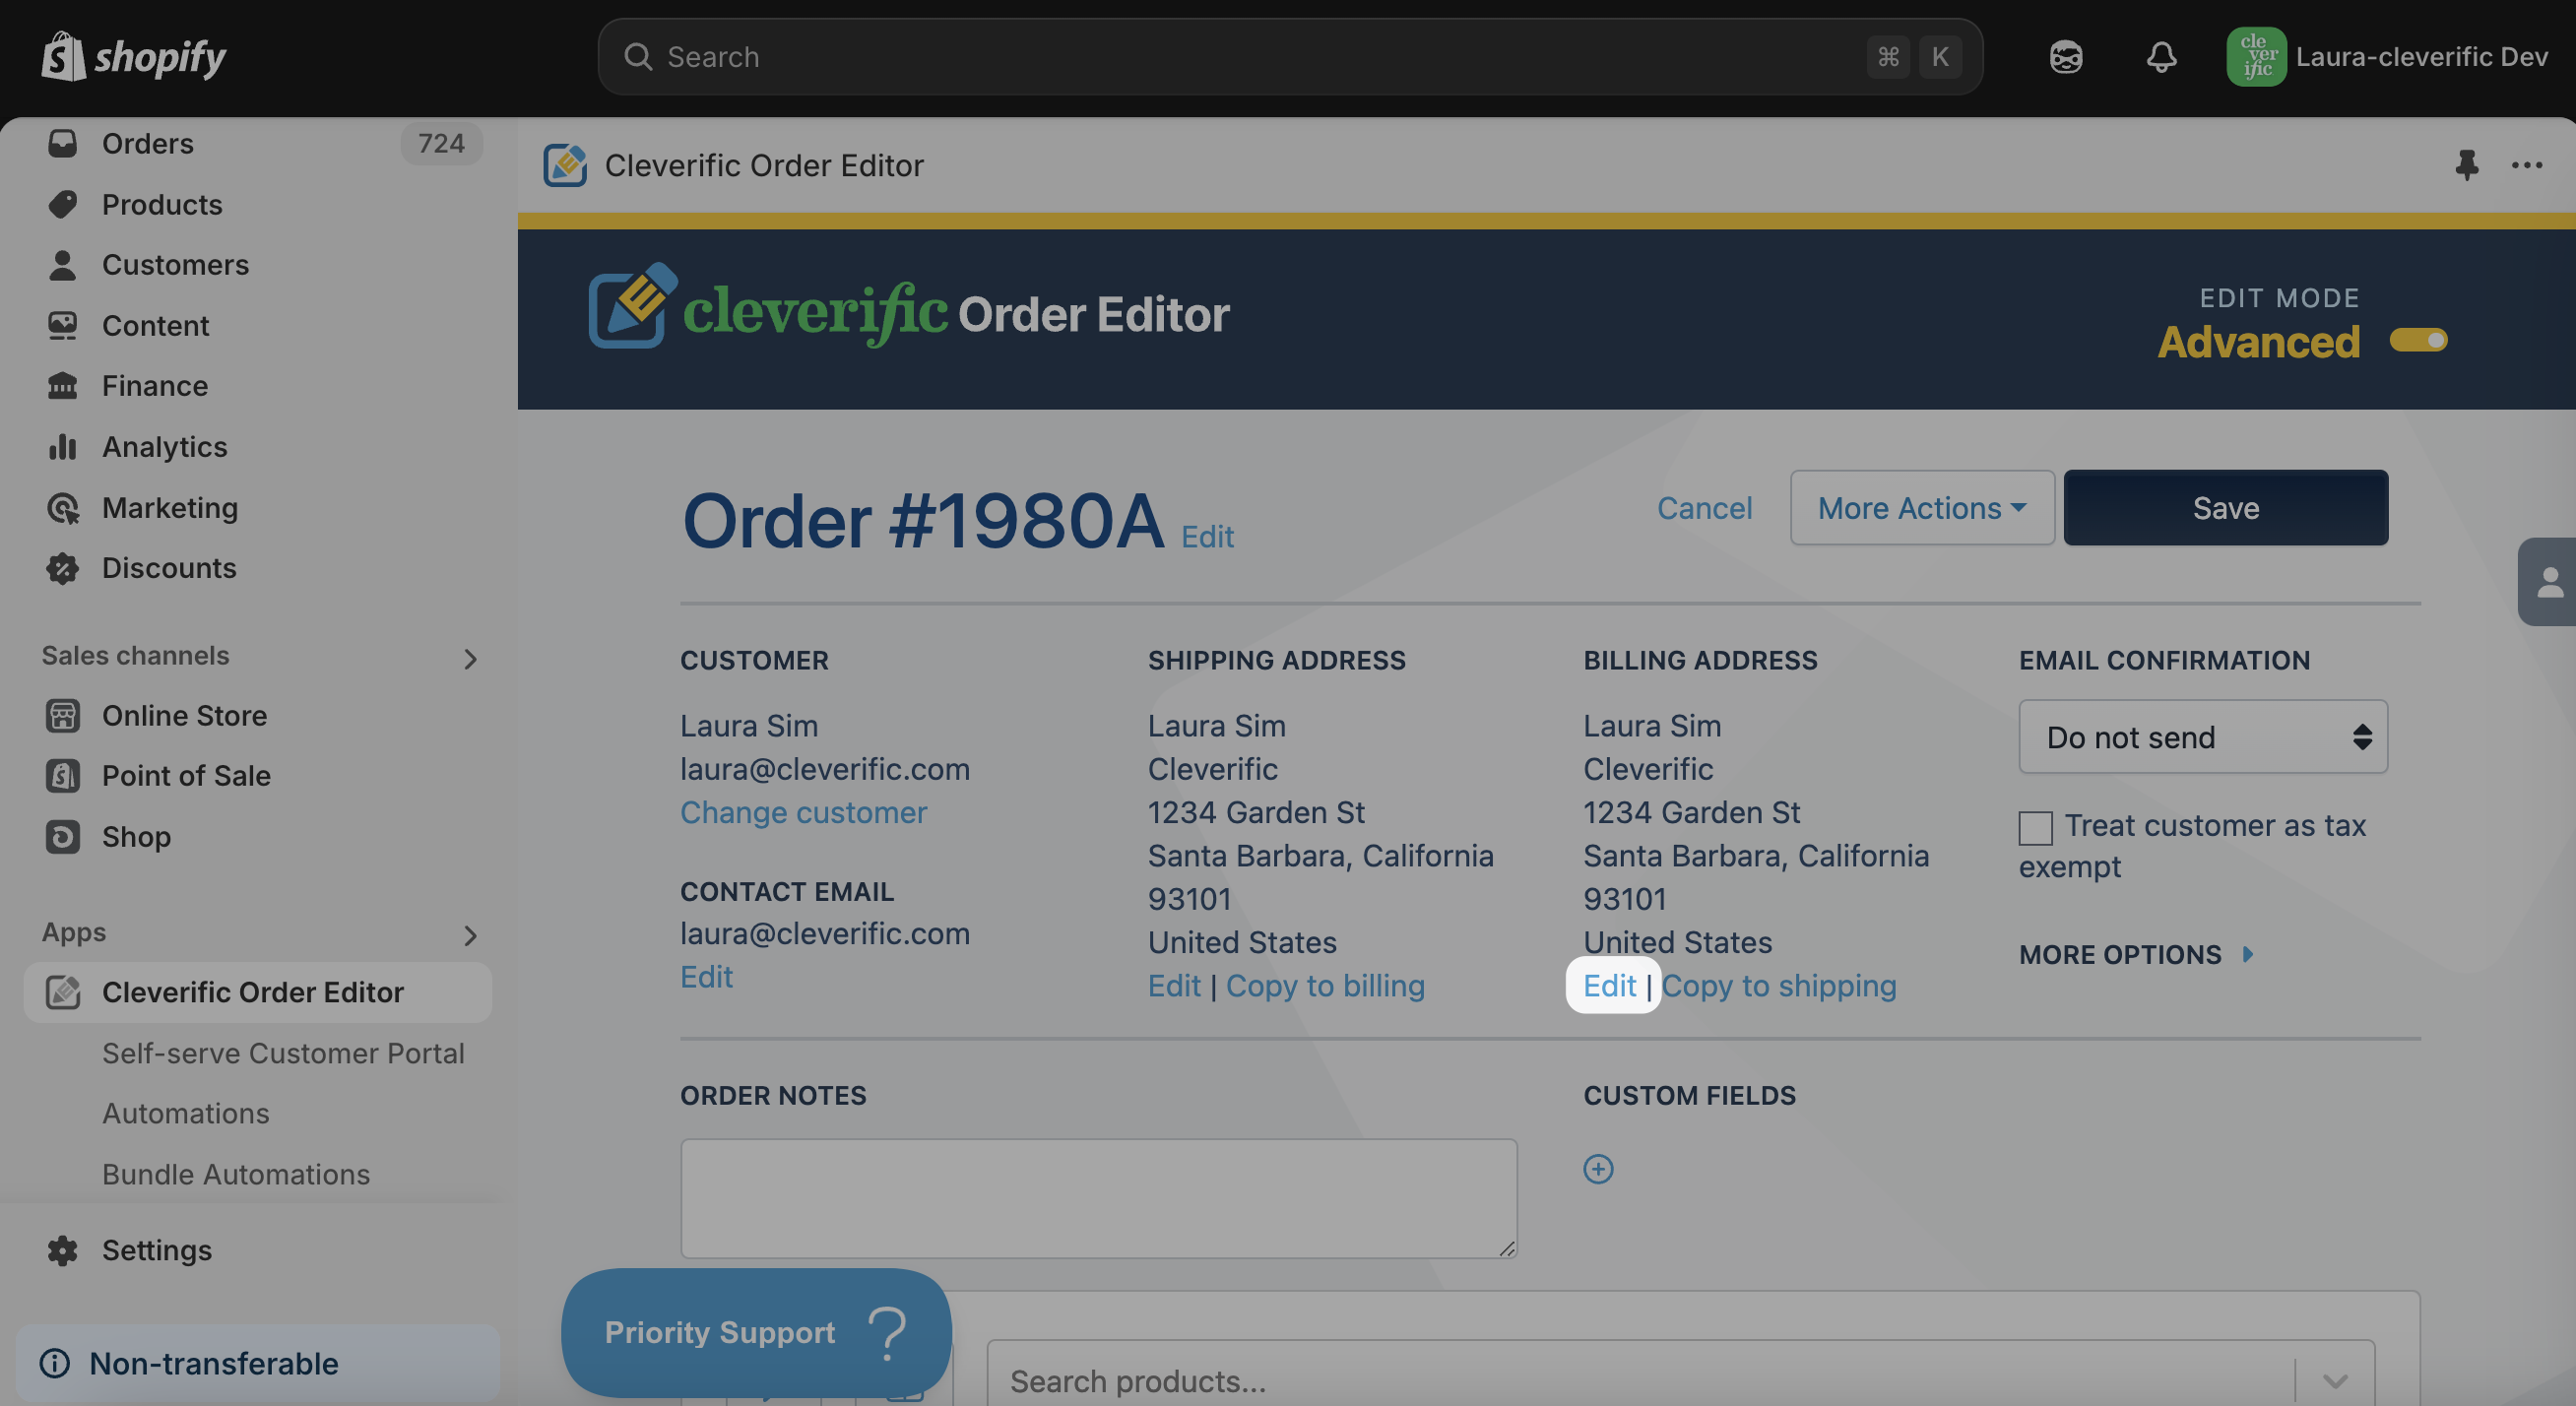Expand the Apps section

470,936
